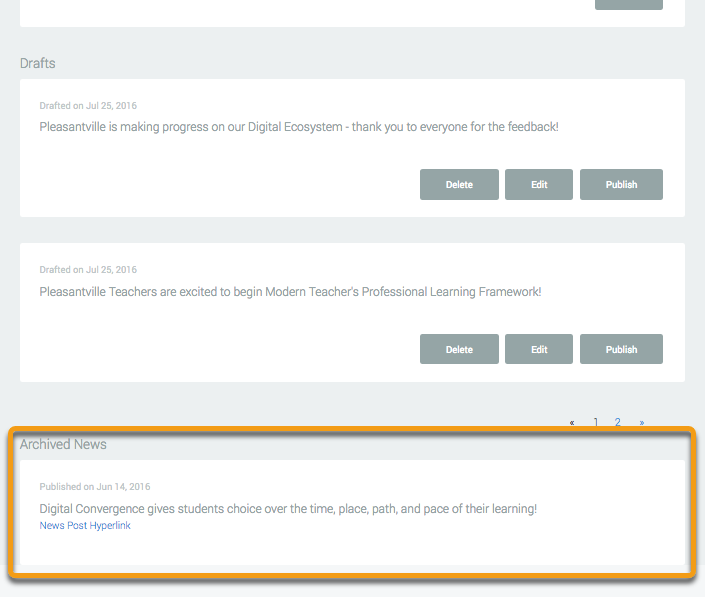Viewport: 705px width, 597px height.
Task: Select the Digital Convergence archived post text
Action: [x=288, y=509]
